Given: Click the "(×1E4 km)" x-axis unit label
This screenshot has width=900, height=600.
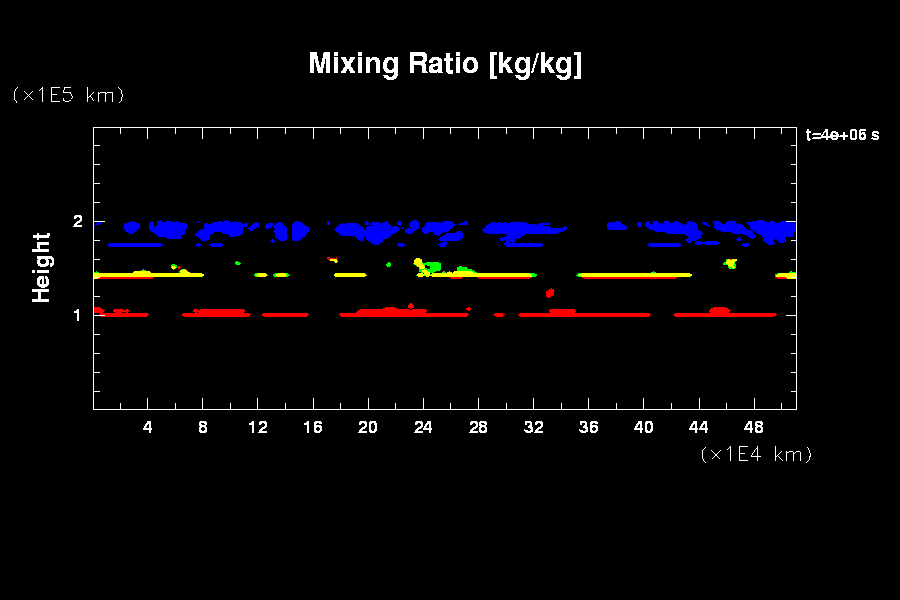Looking at the screenshot, I should pos(756,454).
